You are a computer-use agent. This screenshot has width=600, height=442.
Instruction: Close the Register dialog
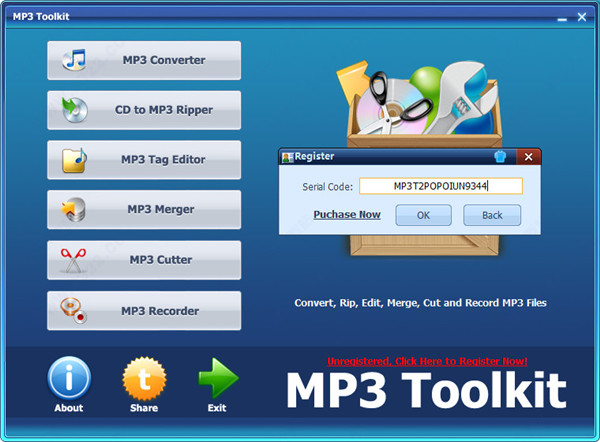point(528,157)
